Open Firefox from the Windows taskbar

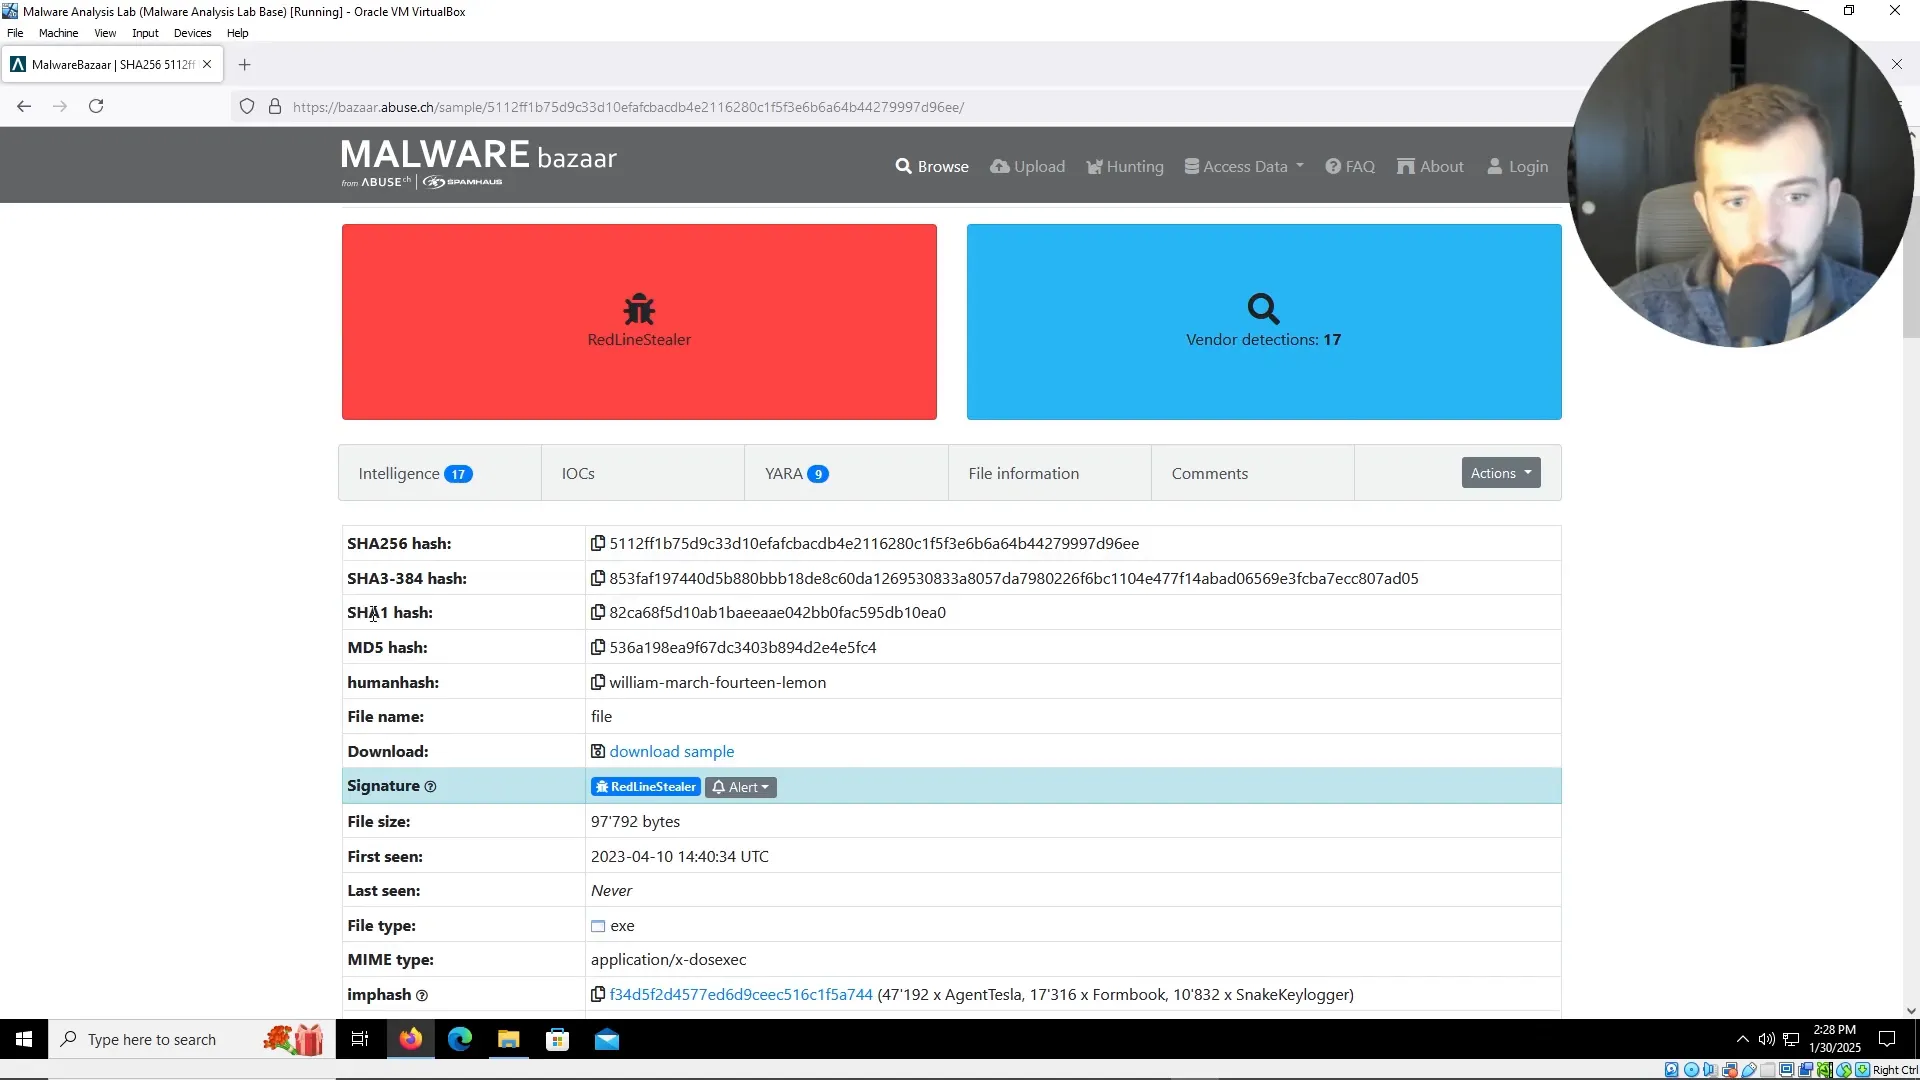(x=411, y=1040)
